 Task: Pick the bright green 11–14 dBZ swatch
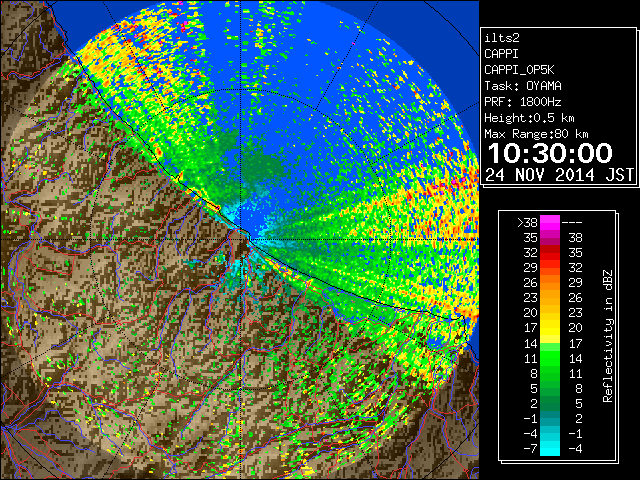coord(550,358)
